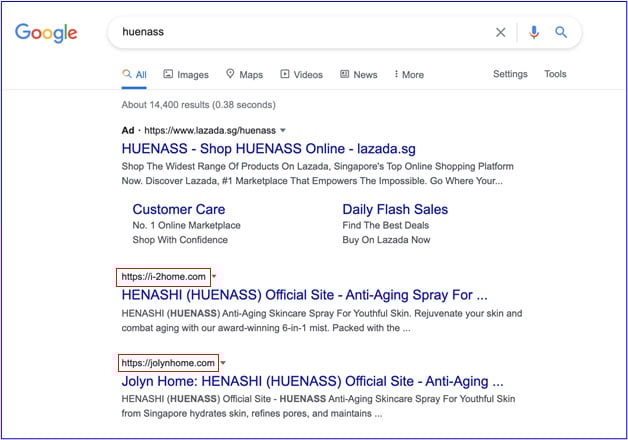
Task: Open the Daily Flash Sales sitelink
Action: [x=395, y=209]
